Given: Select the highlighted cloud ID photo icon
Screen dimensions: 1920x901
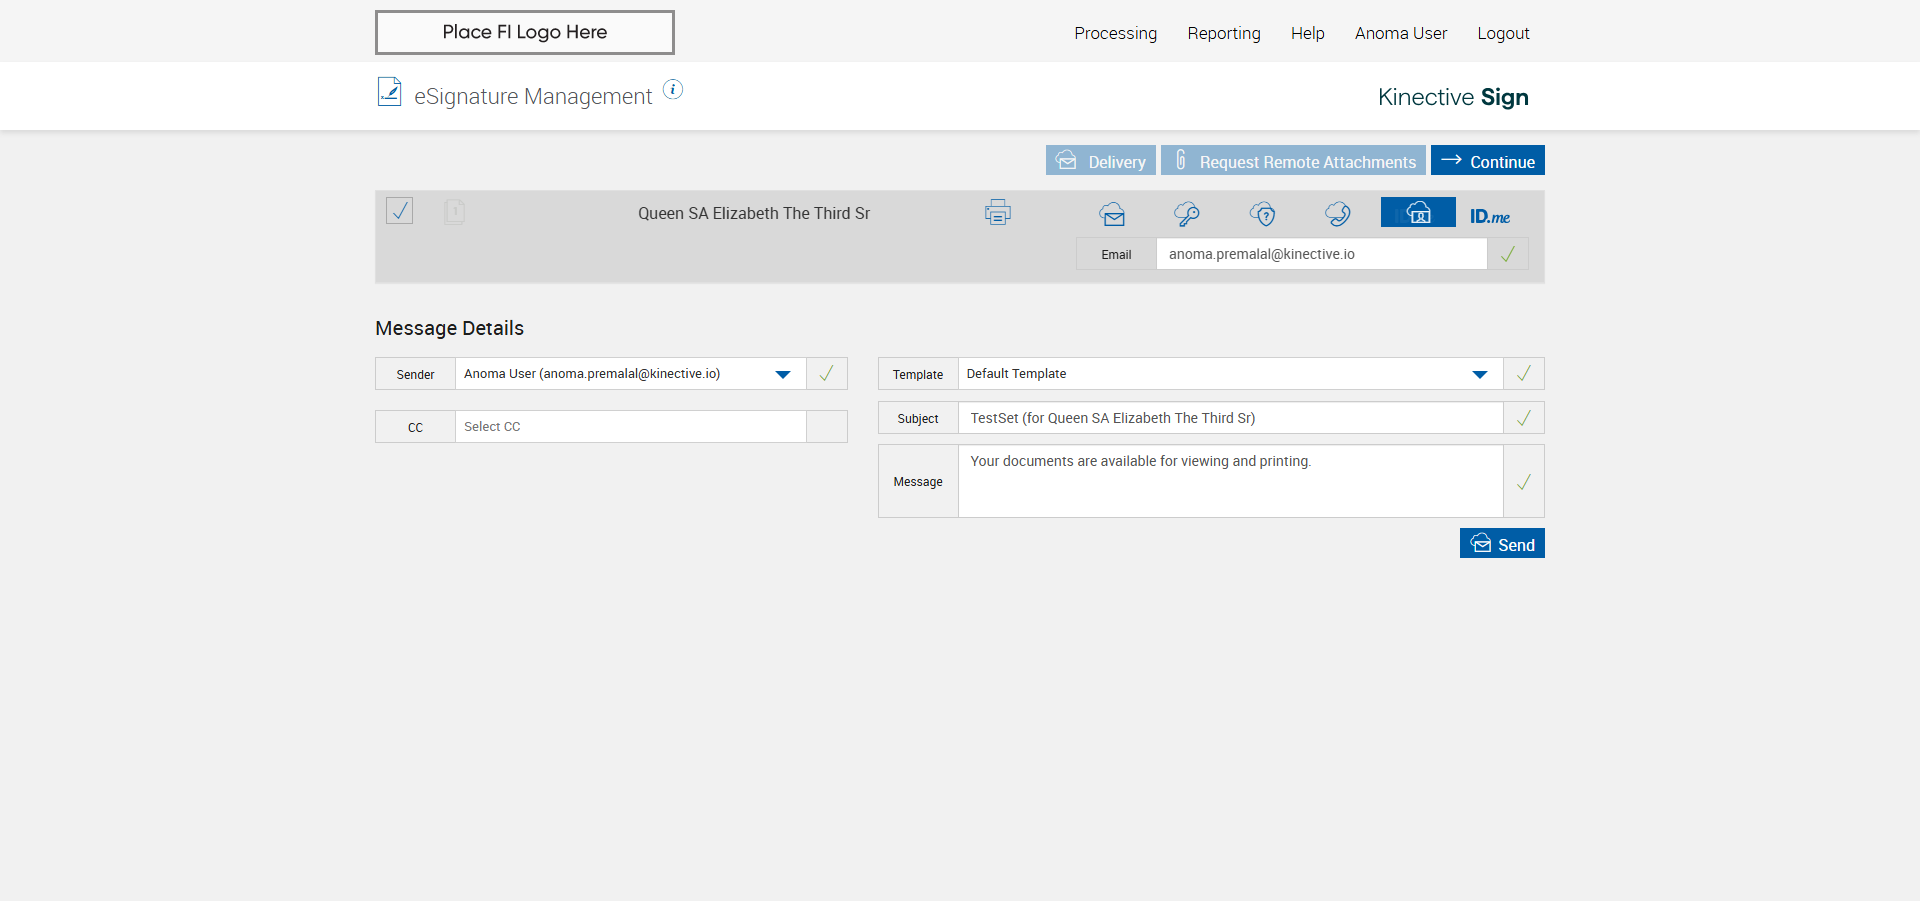Looking at the screenshot, I should [1418, 213].
